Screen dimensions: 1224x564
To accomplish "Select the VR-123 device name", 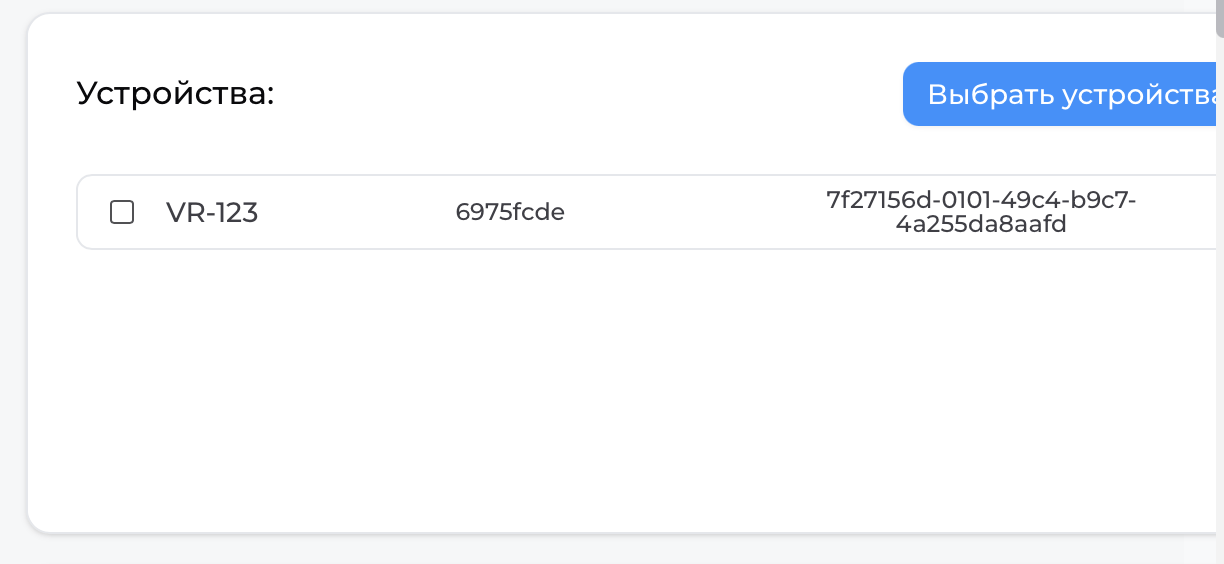I will click(x=212, y=212).
